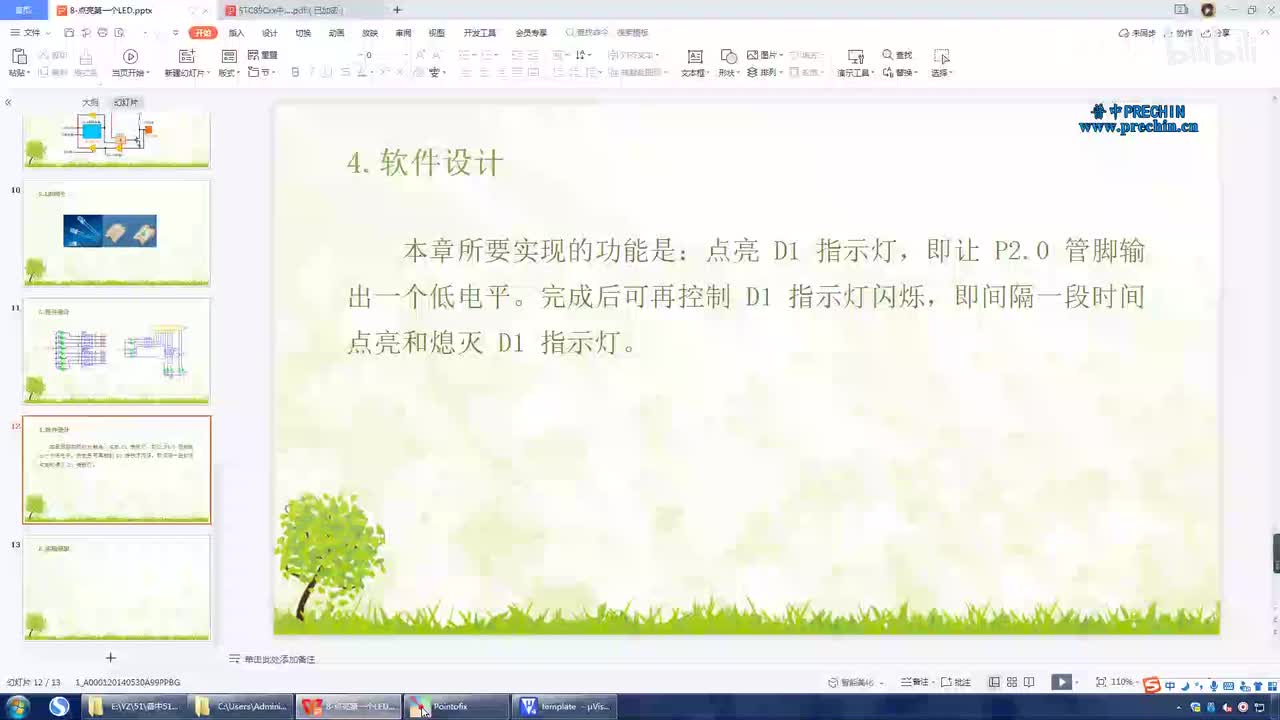Select slide 13 thumbnail

(x=117, y=588)
